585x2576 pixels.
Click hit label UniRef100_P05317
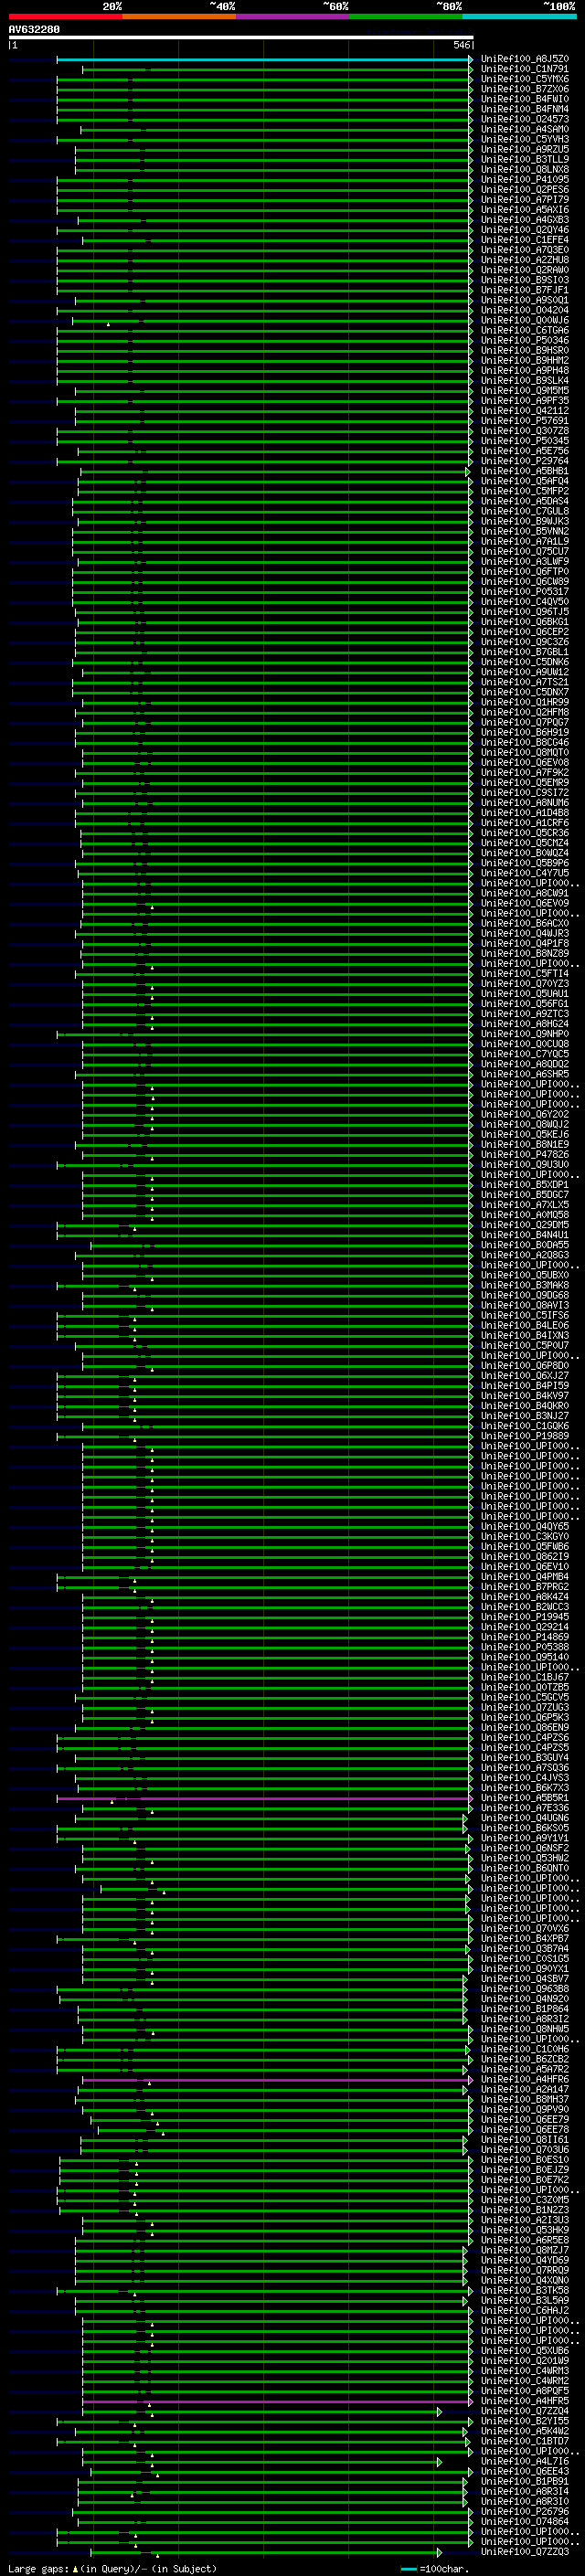[525, 592]
